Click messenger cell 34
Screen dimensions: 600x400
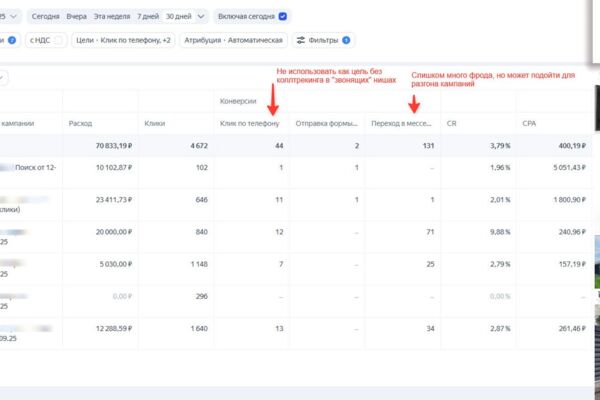pyautogui.click(x=430, y=328)
